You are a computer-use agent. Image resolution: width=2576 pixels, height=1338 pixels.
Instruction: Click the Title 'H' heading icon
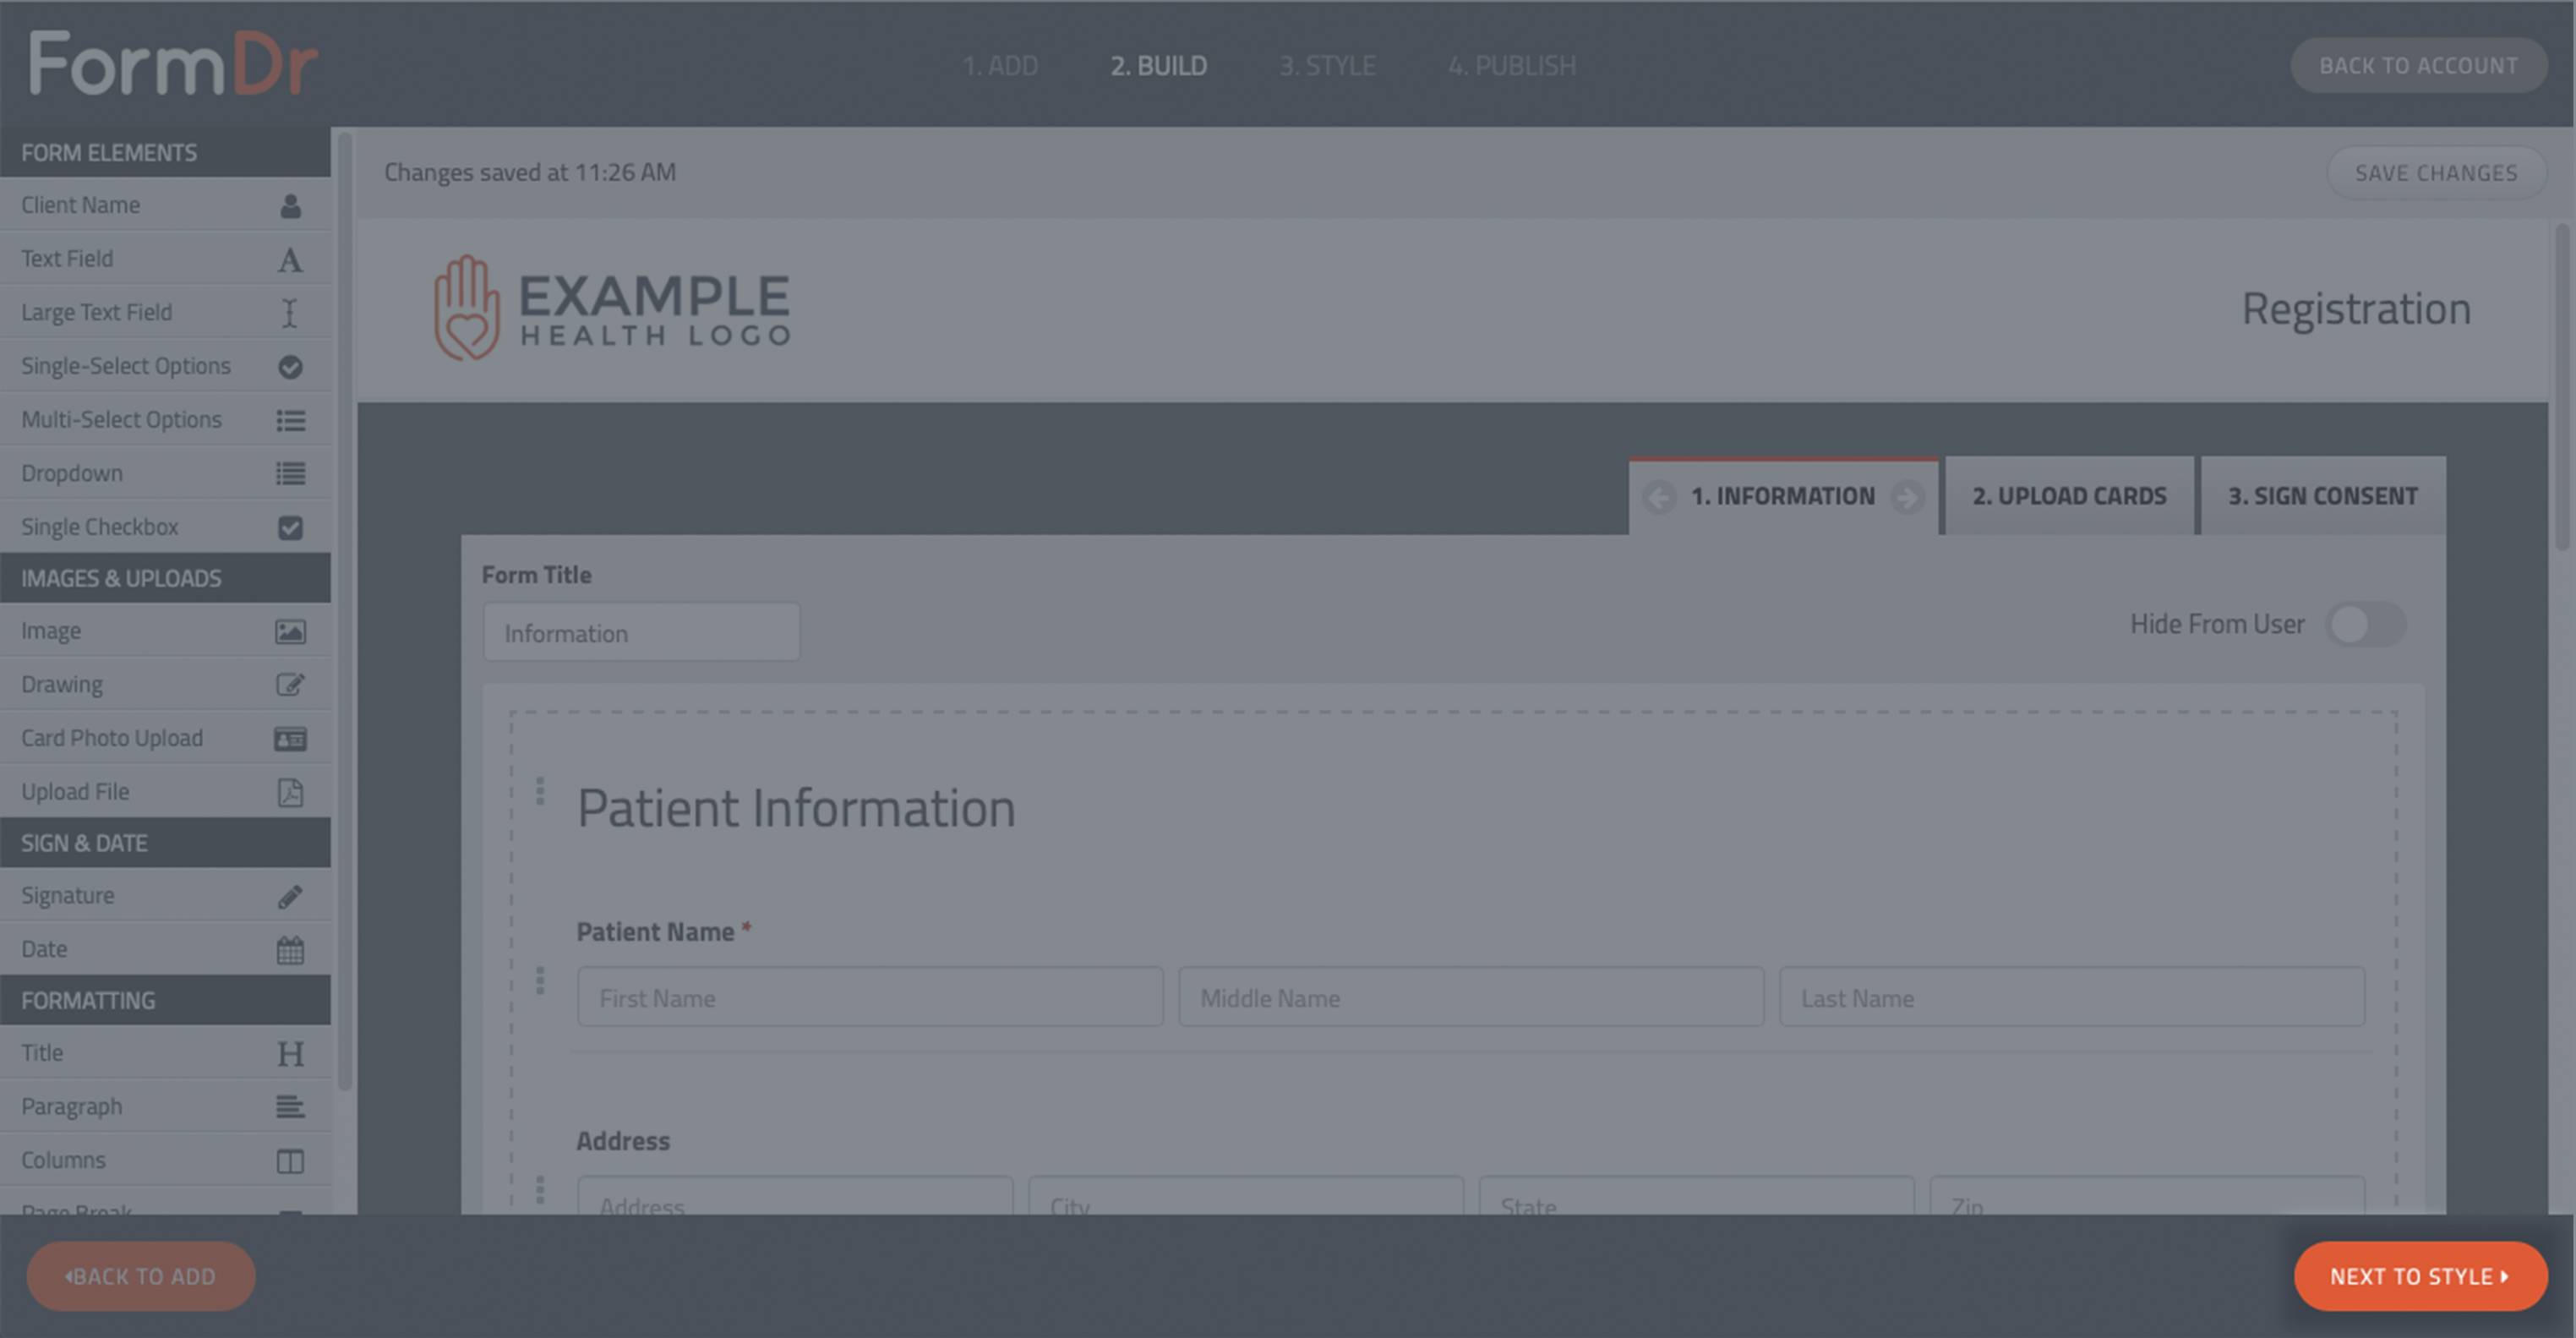tap(290, 1054)
